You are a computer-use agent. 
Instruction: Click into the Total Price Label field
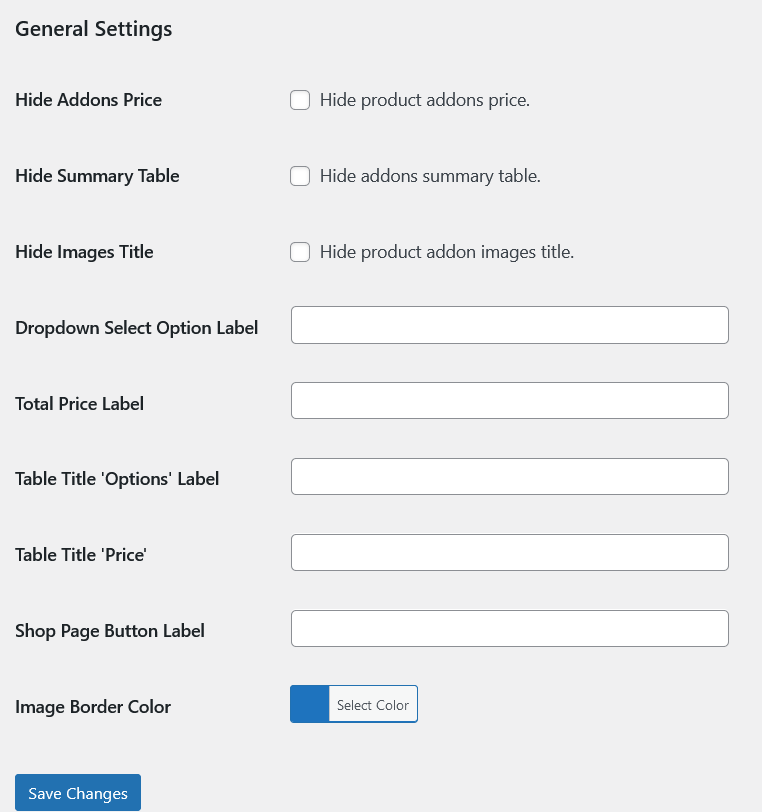tap(509, 401)
